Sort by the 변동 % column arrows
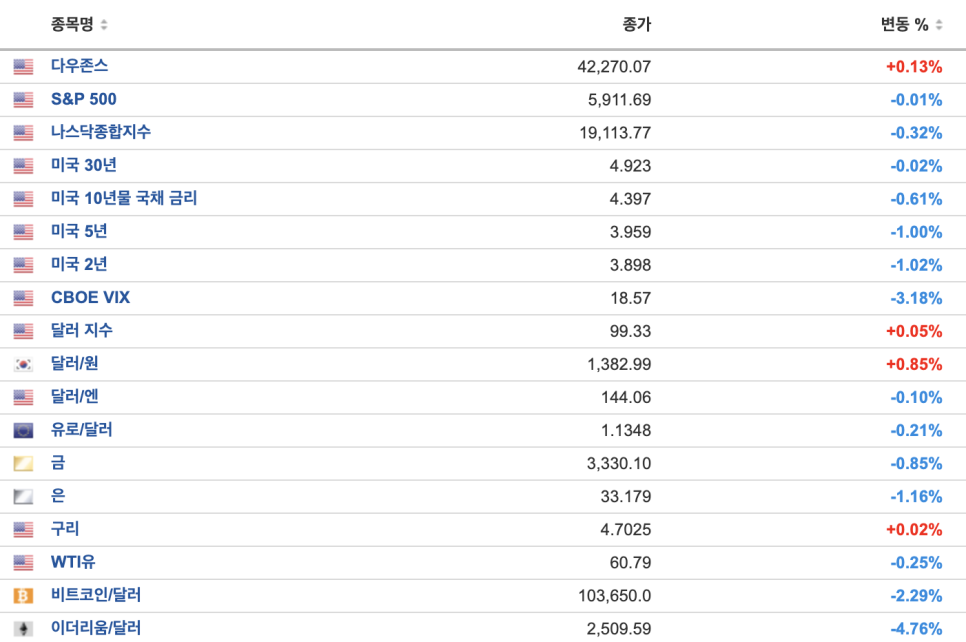 click(x=939, y=25)
